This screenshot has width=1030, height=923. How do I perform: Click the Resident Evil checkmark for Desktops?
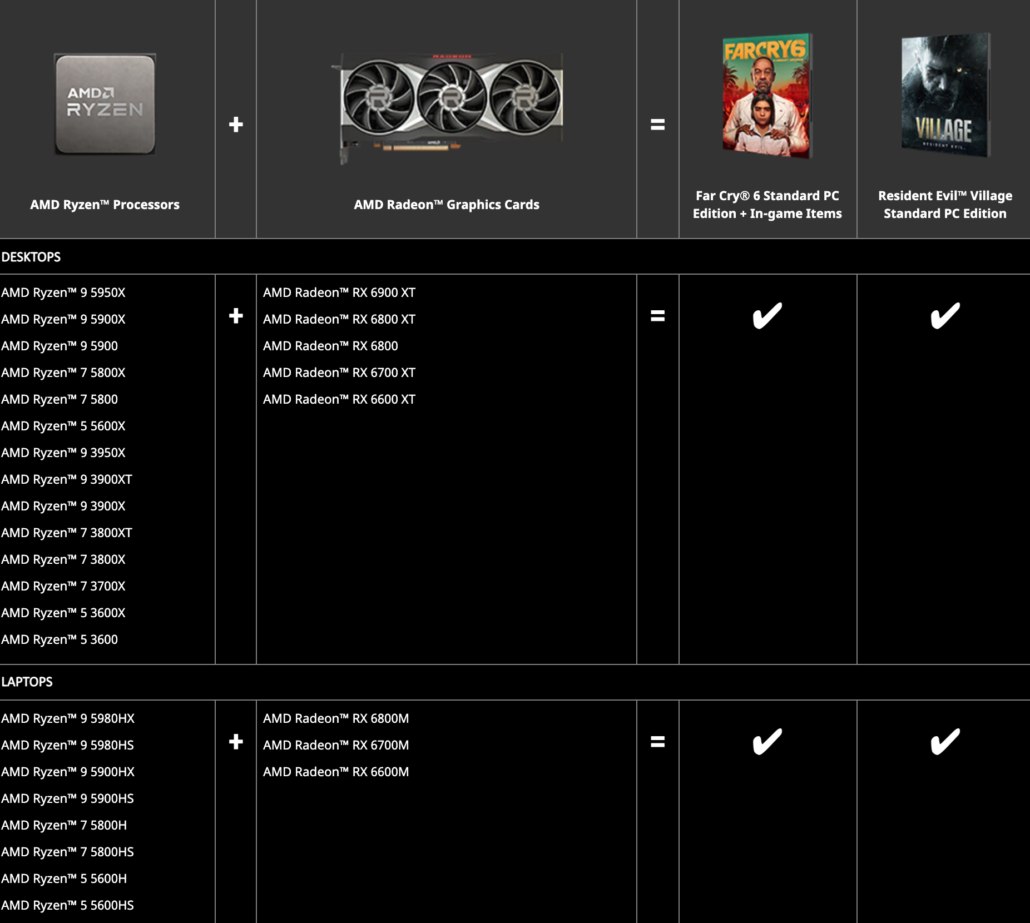[945, 315]
